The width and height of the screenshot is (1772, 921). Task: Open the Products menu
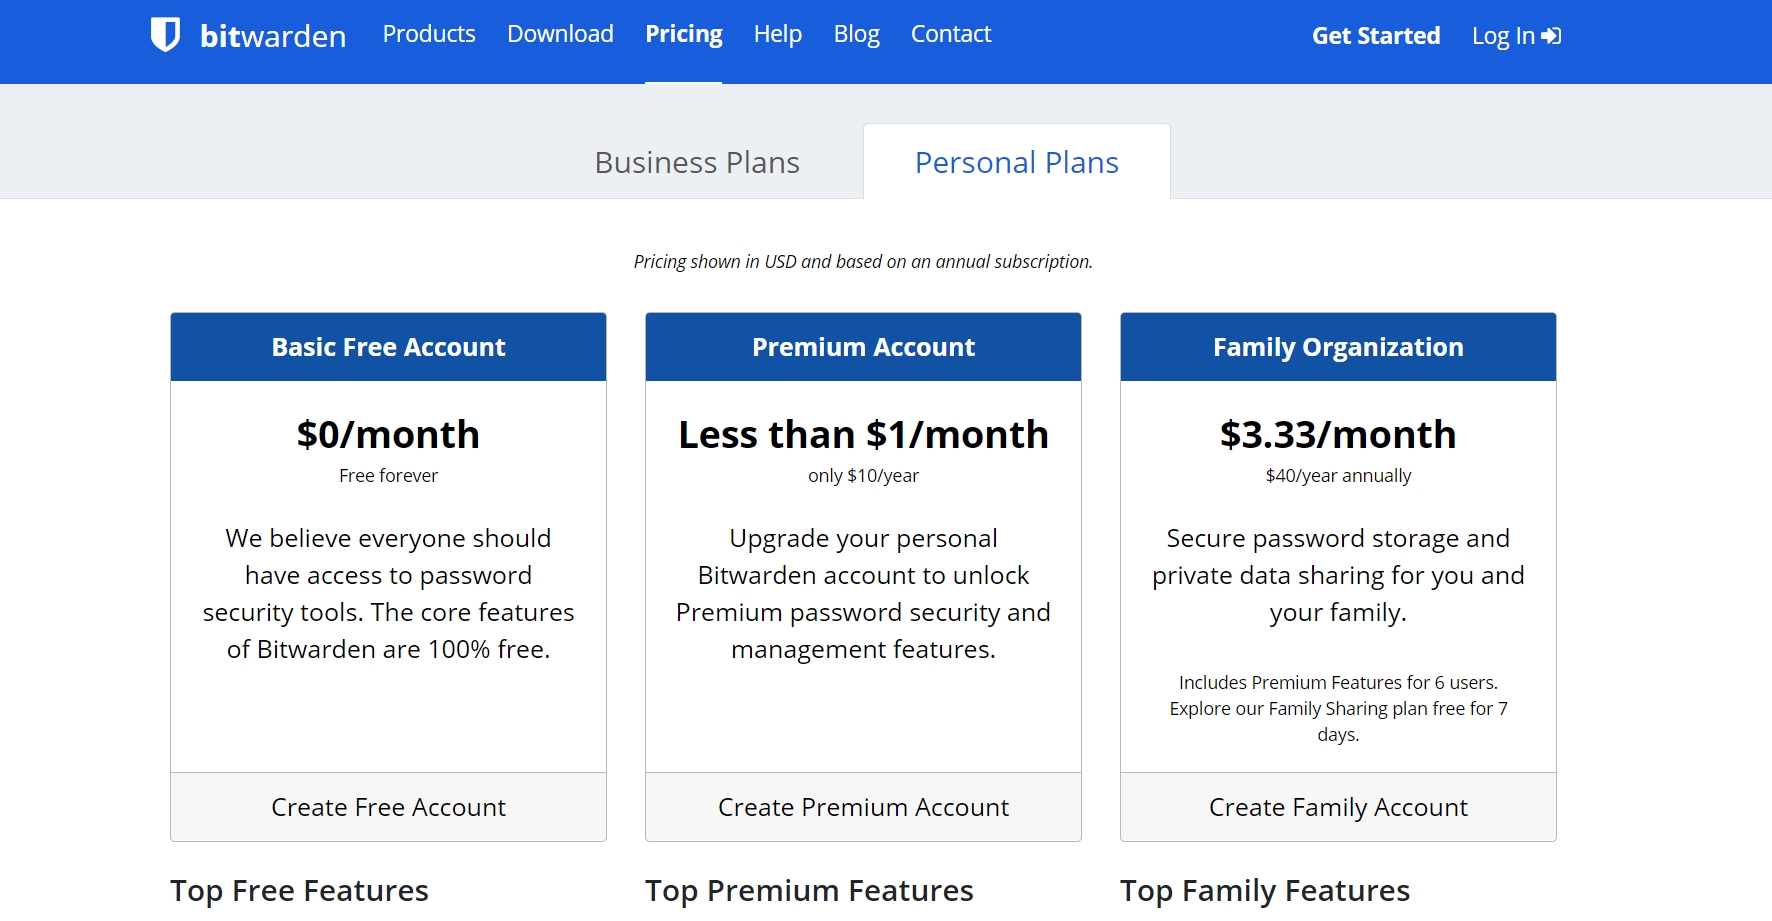tap(429, 34)
